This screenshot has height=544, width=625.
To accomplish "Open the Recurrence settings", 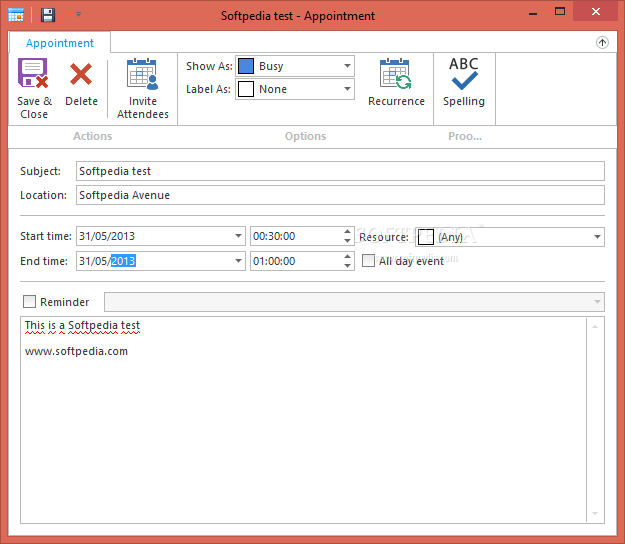I will click(x=396, y=83).
